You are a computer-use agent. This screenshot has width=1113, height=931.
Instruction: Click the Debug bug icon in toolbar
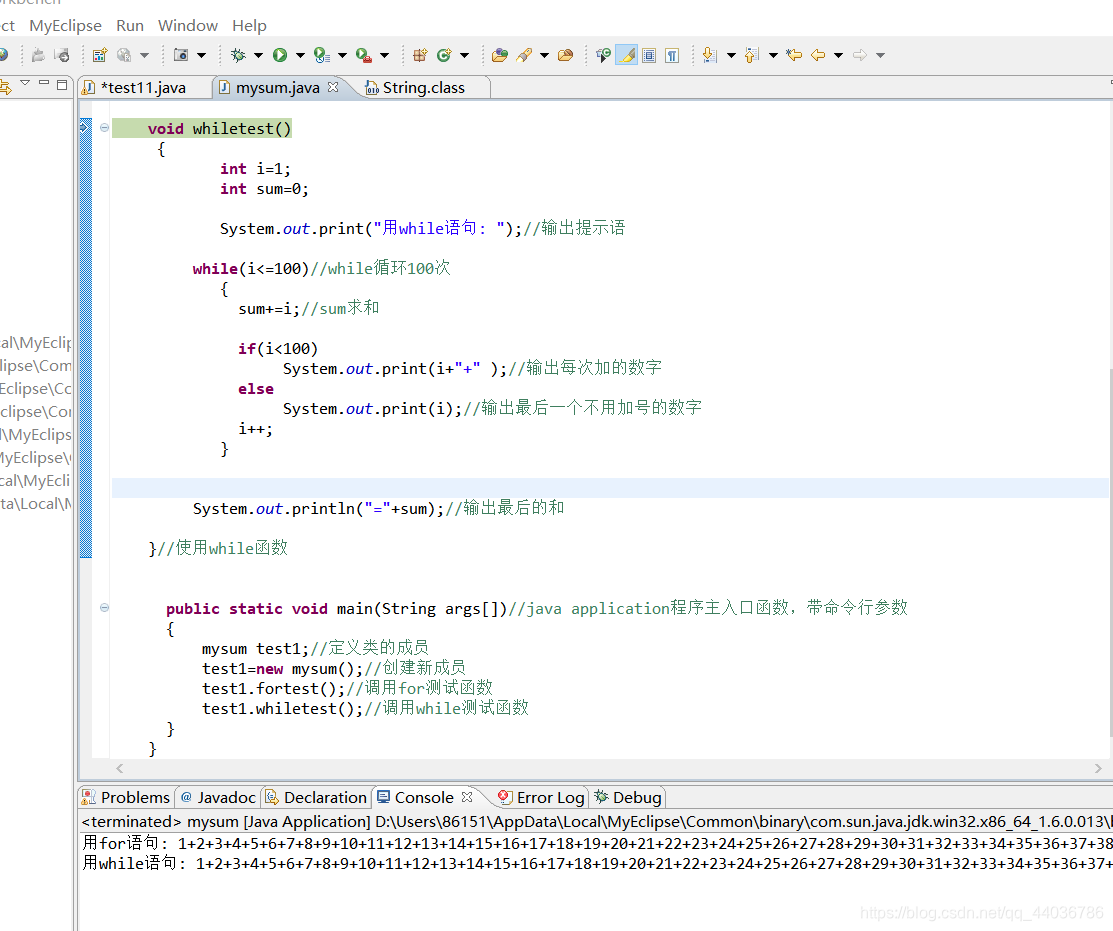tap(238, 55)
